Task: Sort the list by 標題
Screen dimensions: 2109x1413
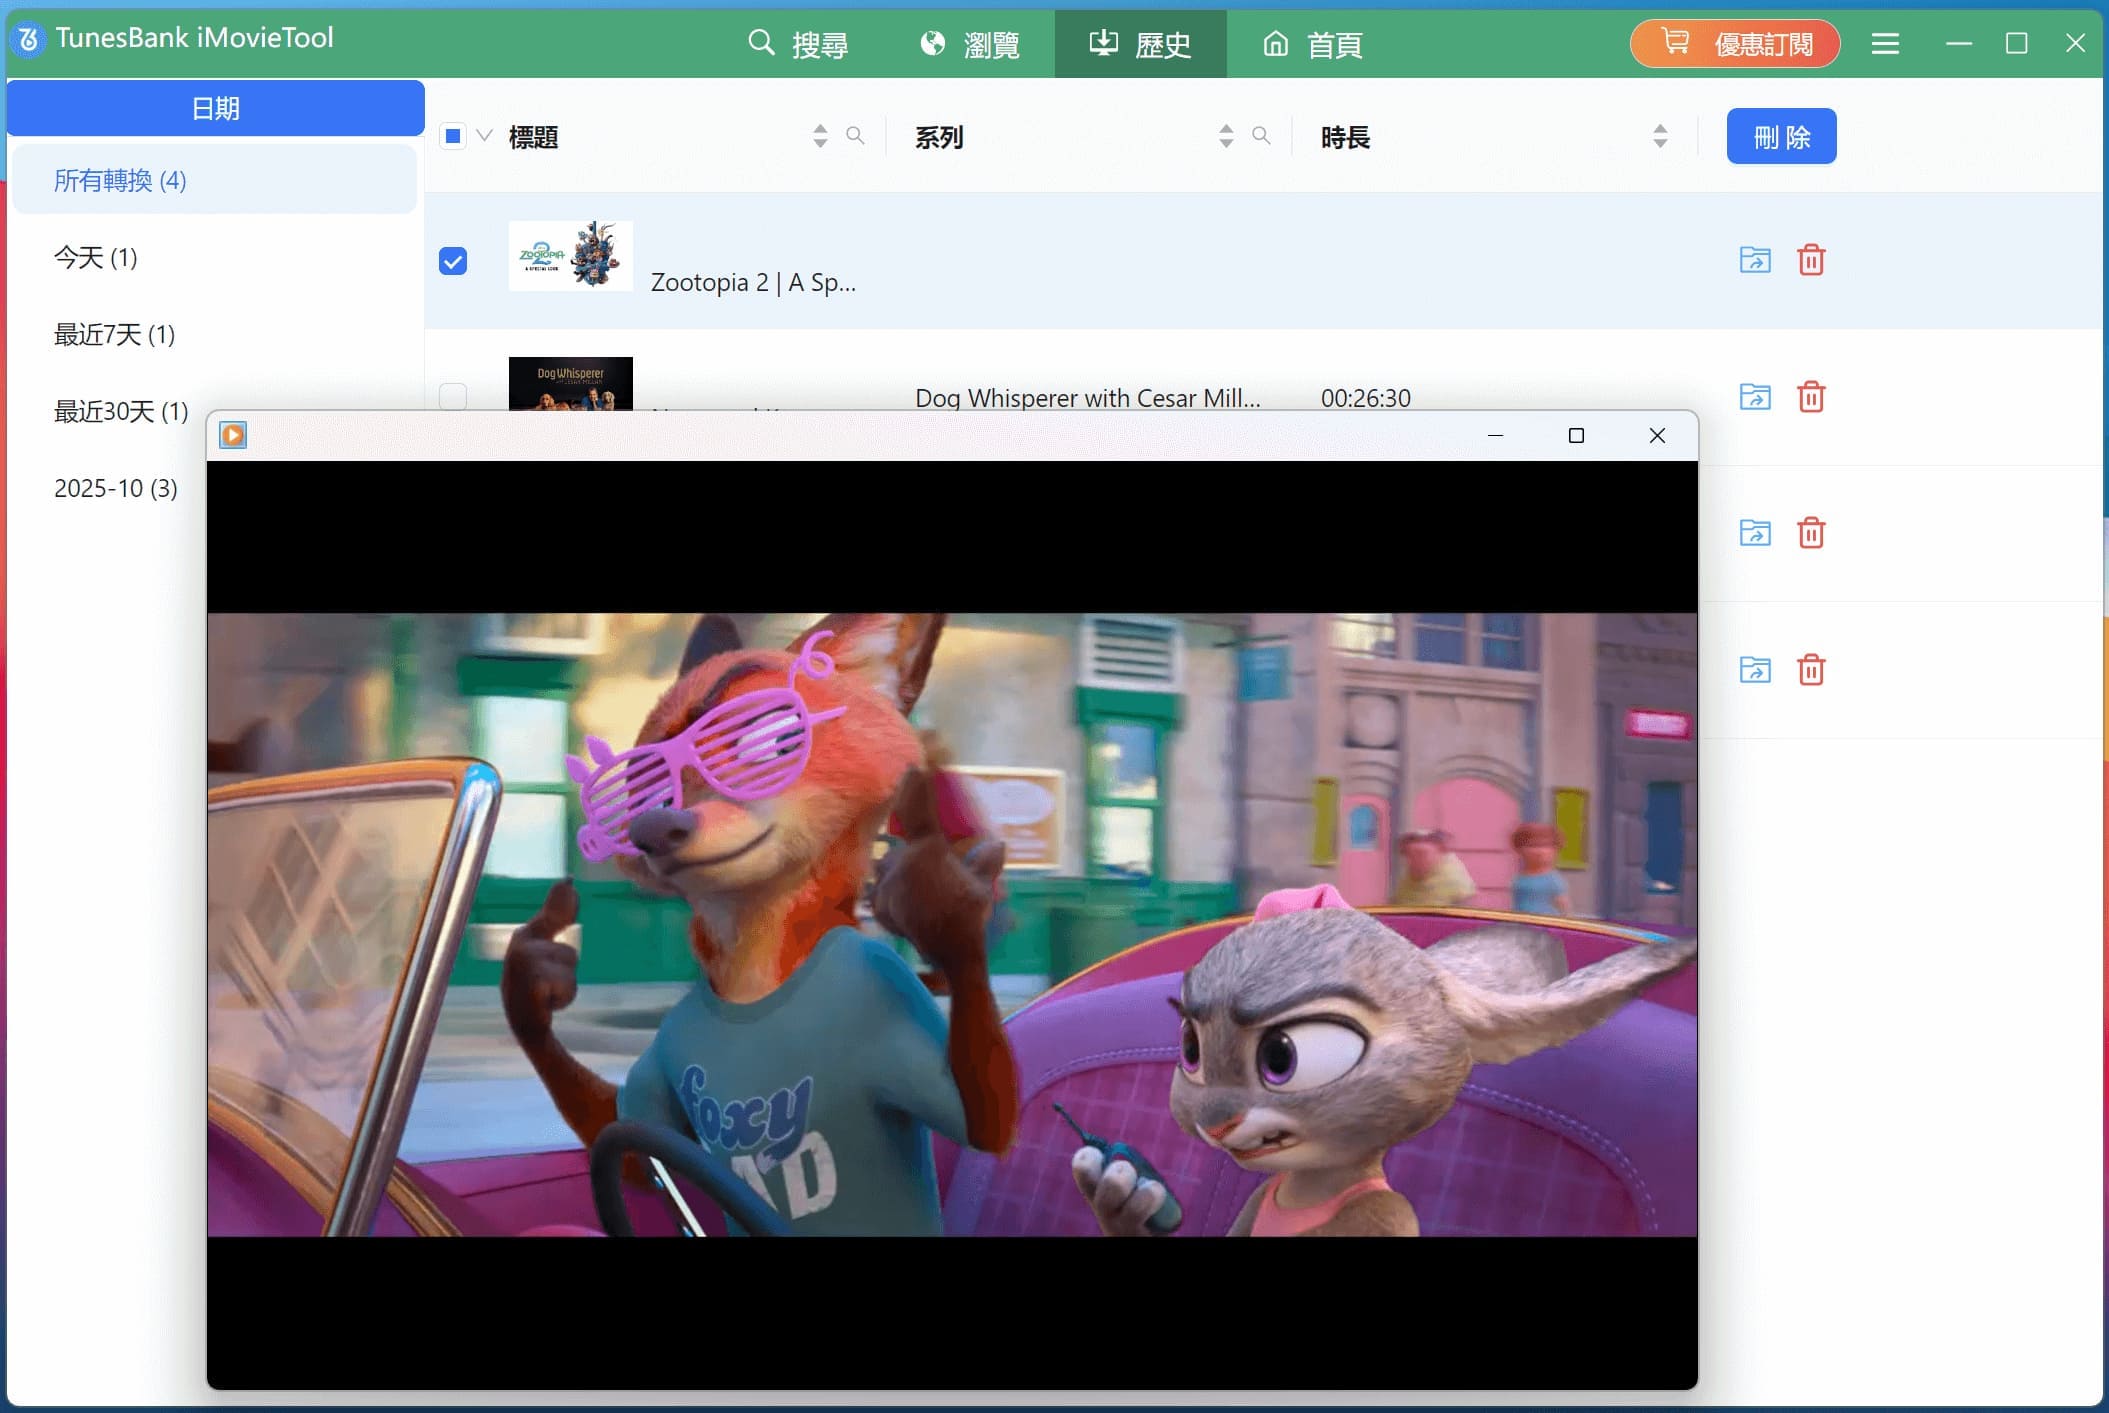Action: tap(820, 135)
